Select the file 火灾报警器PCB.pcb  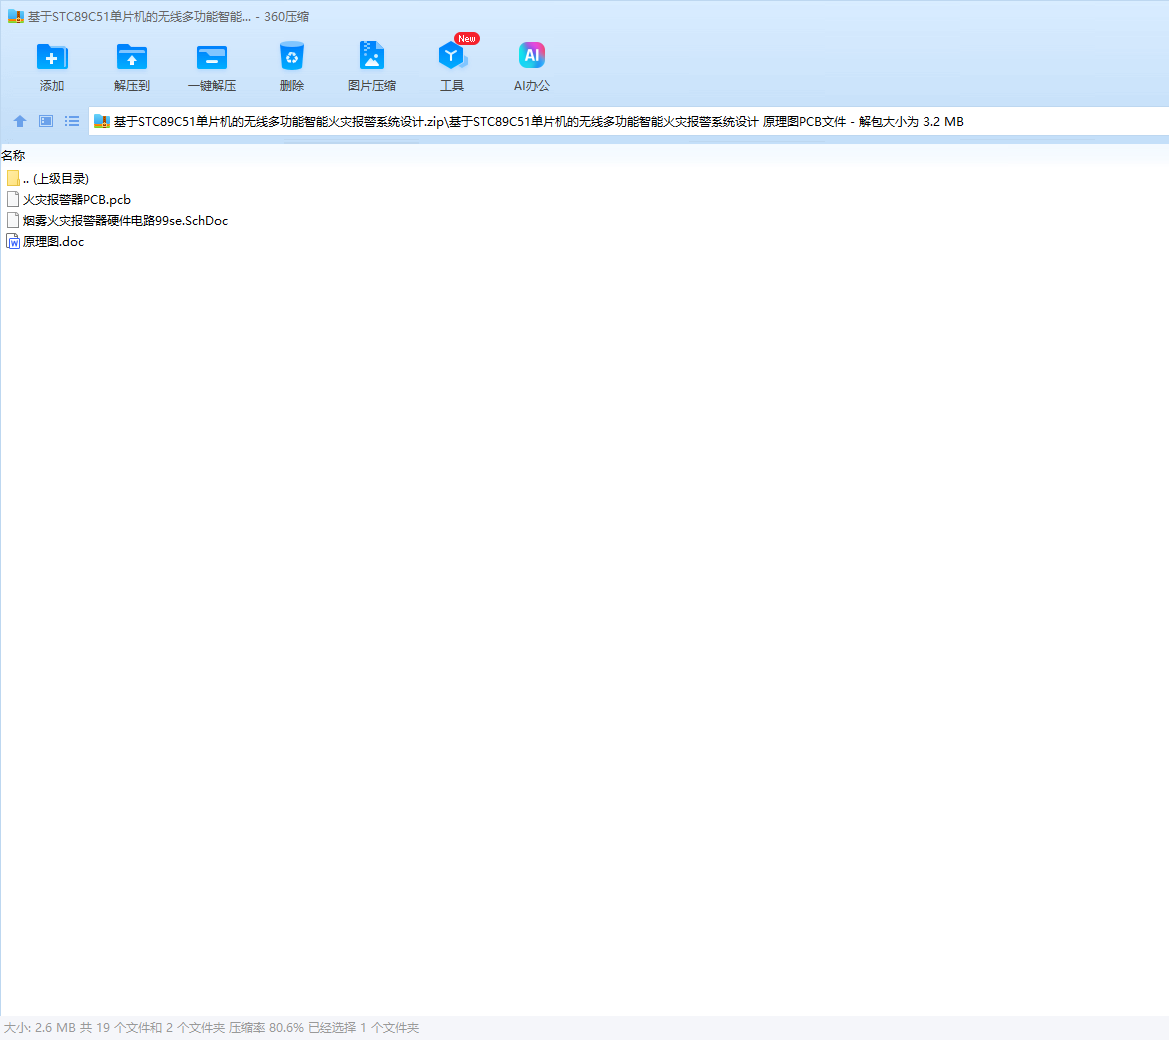click(69, 199)
